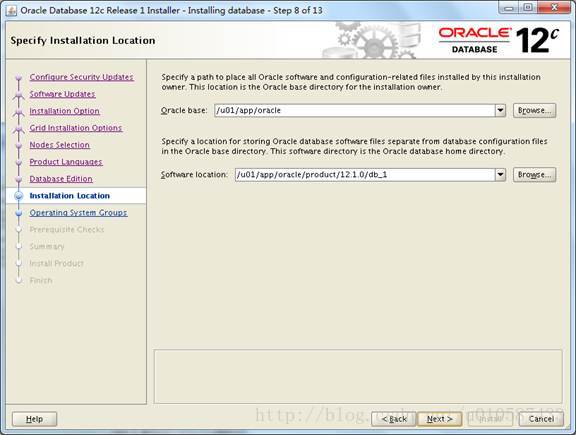This screenshot has width=576, height=435.
Task: Click the Database Edition step bullet
Action: click(x=19, y=179)
